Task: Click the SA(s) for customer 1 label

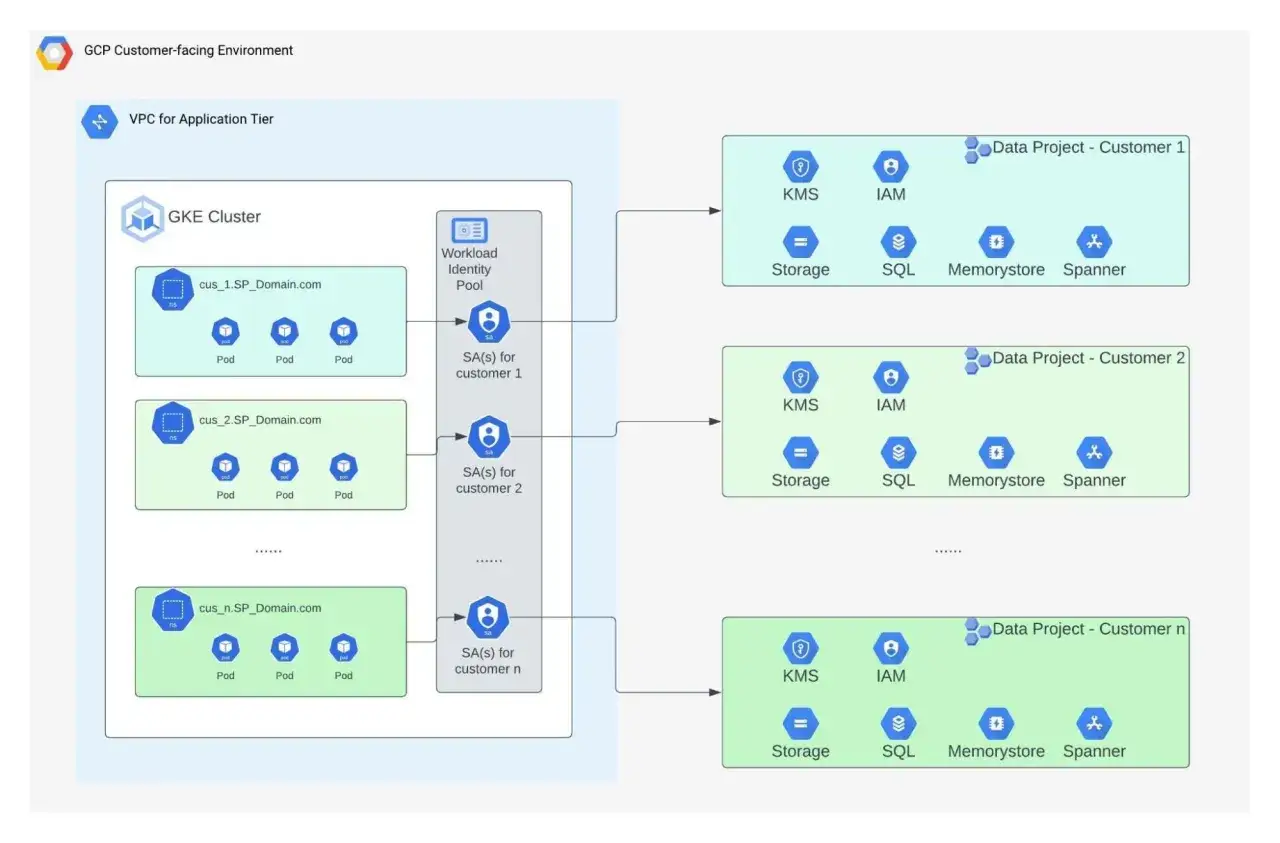Action: (x=489, y=365)
